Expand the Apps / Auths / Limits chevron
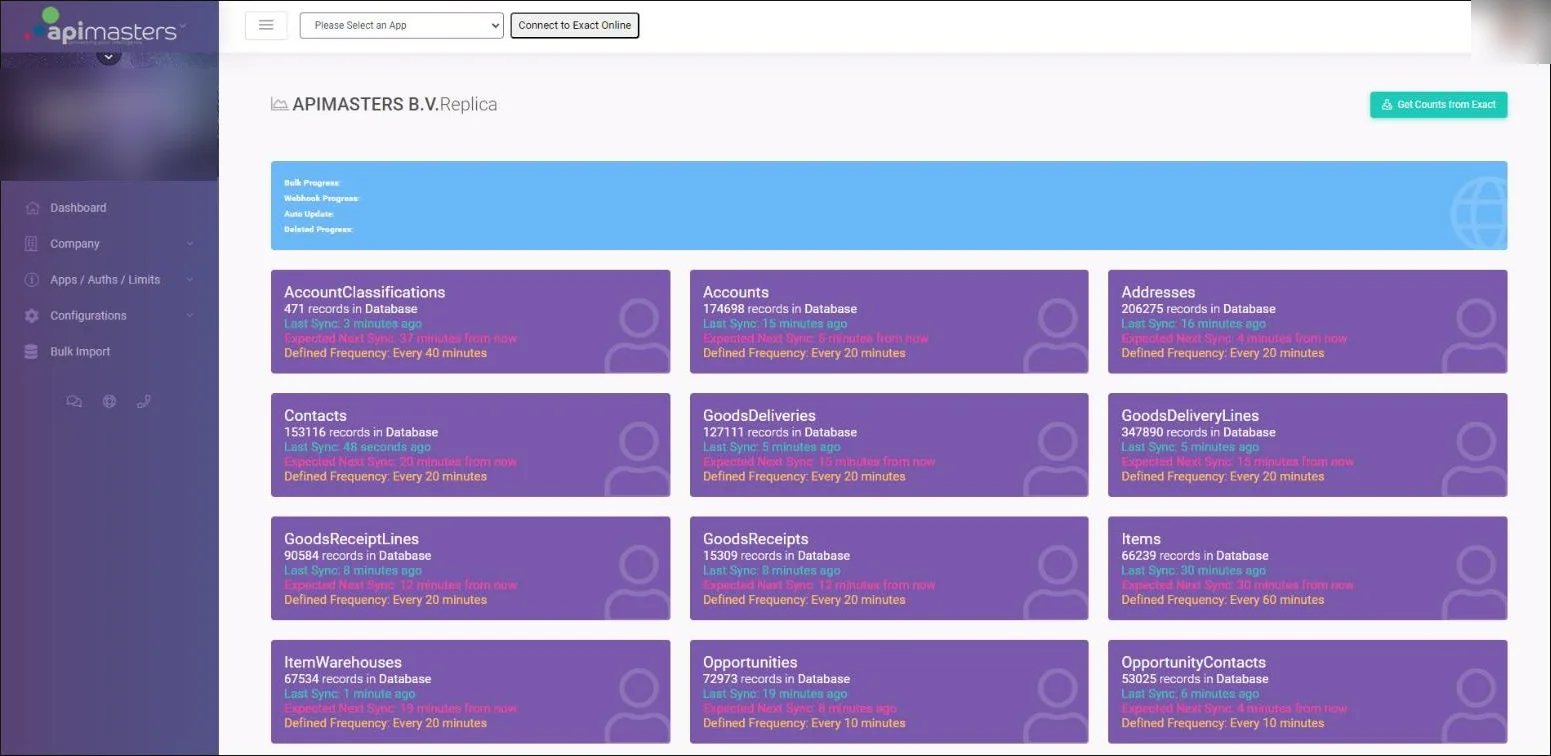 pos(190,280)
